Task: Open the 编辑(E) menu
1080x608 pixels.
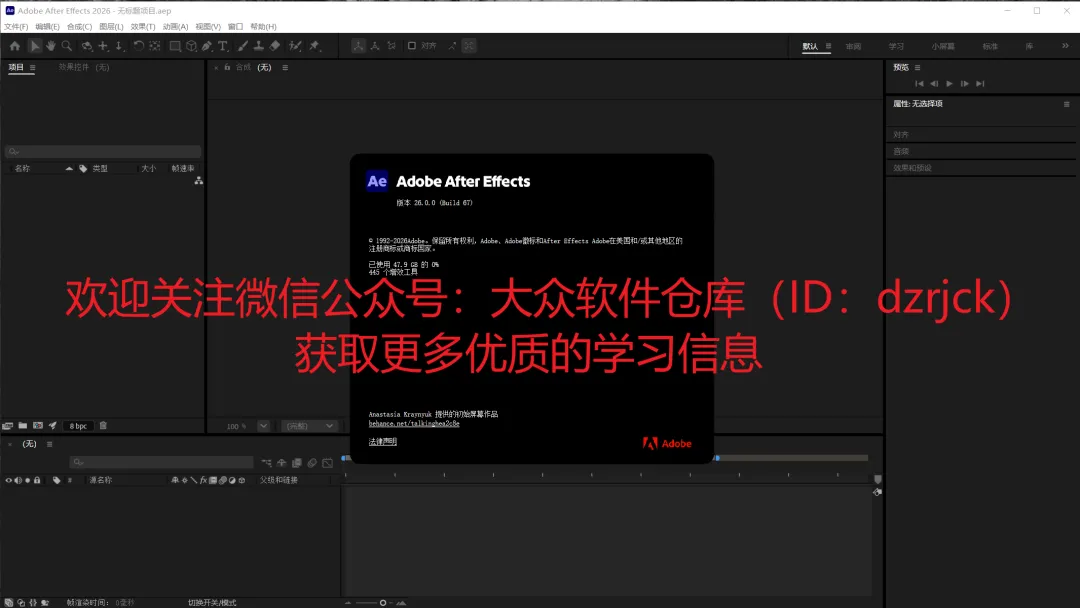Action: tap(48, 27)
